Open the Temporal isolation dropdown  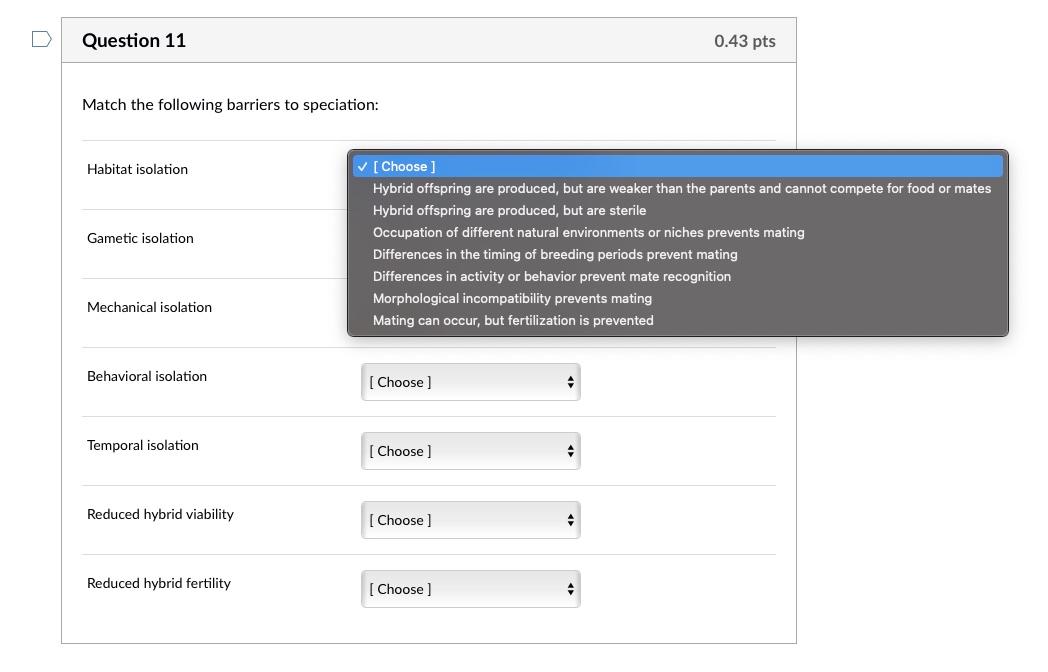471,451
